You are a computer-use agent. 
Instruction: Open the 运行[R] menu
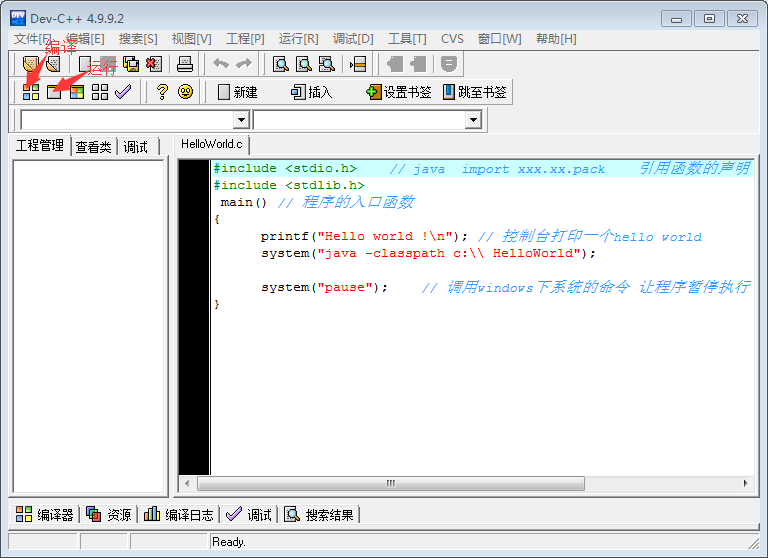tap(299, 39)
